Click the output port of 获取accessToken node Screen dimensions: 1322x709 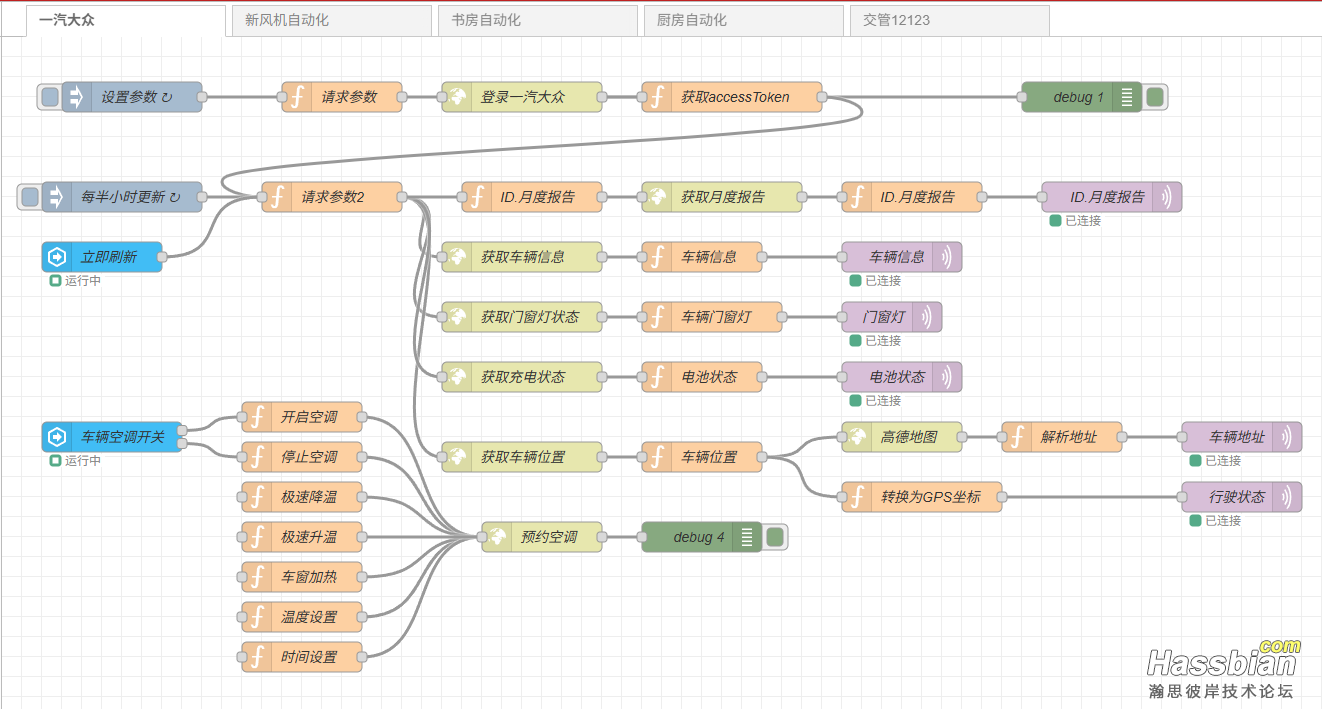822,97
